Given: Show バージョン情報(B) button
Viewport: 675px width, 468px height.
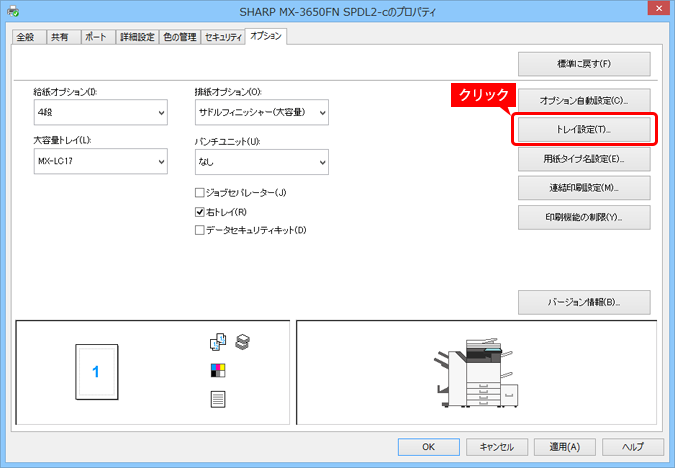Looking at the screenshot, I should click(x=584, y=302).
